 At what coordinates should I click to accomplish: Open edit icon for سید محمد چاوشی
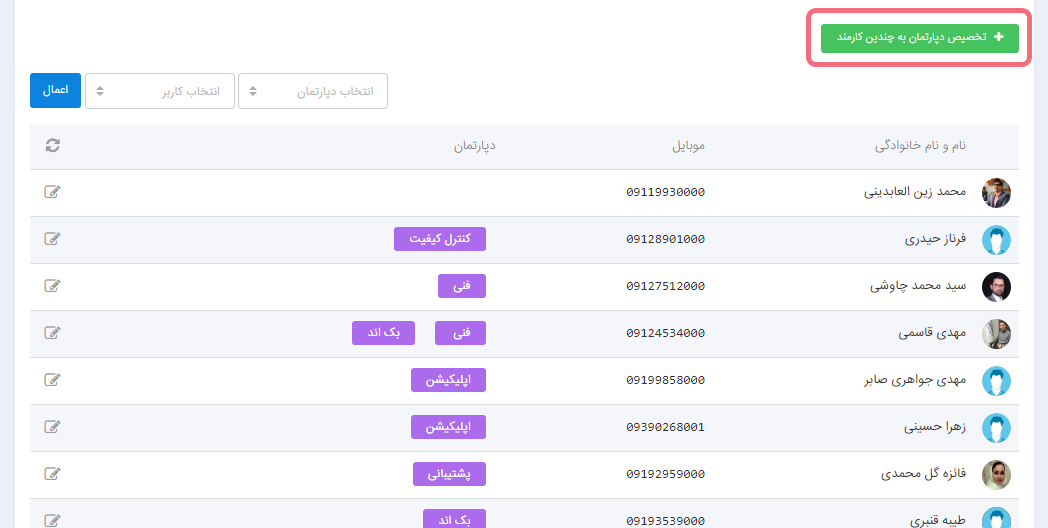pos(53,286)
